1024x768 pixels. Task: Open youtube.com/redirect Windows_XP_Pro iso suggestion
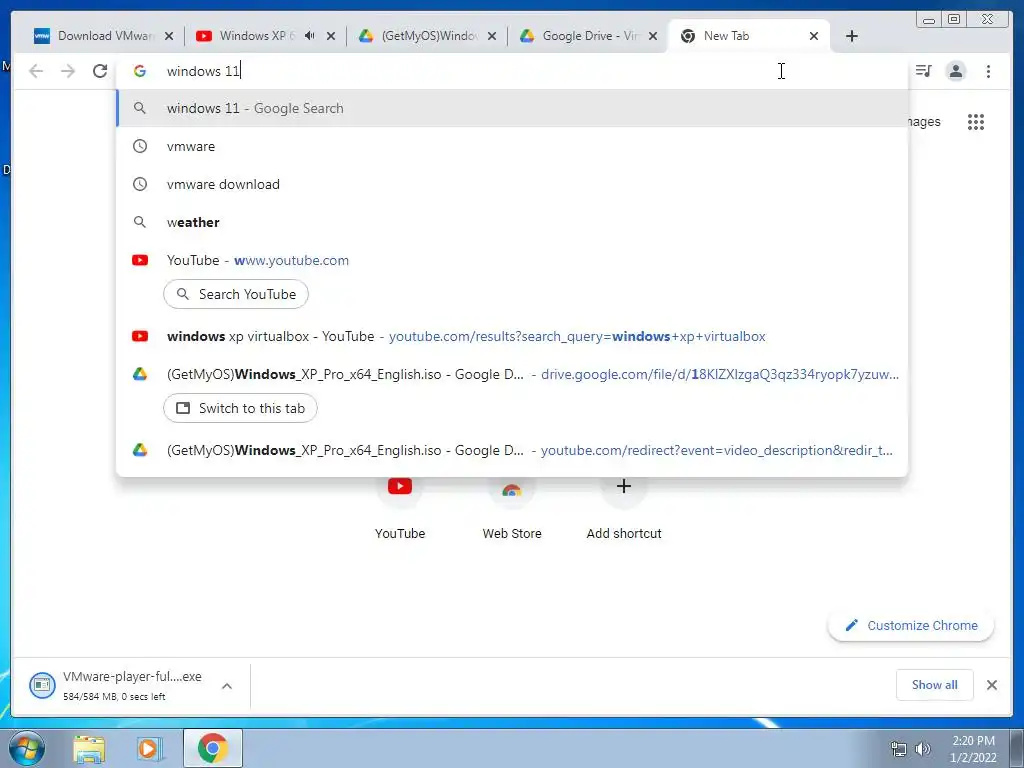[513, 450]
